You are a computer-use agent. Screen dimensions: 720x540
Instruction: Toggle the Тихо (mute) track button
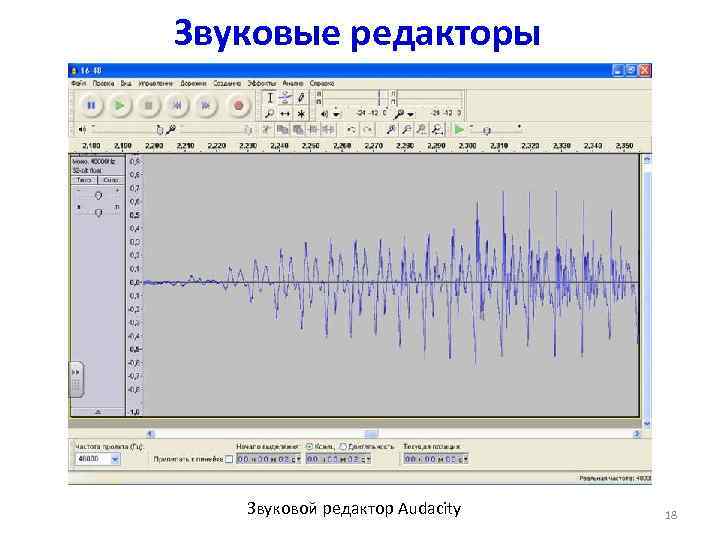pos(84,180)
